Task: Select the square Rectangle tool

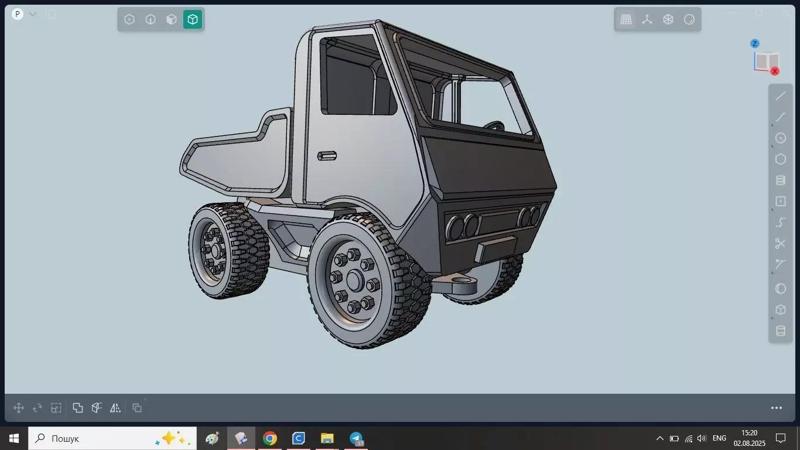Action: tap(781, 201)
